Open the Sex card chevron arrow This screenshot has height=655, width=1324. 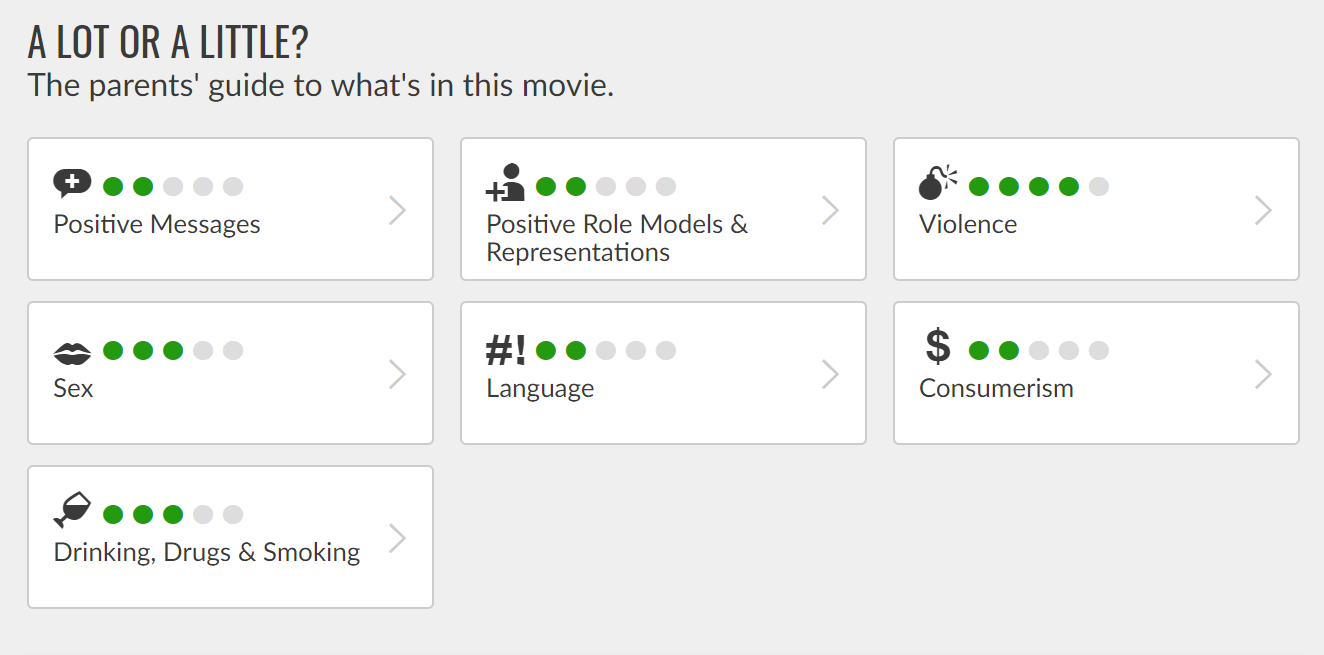398,374
